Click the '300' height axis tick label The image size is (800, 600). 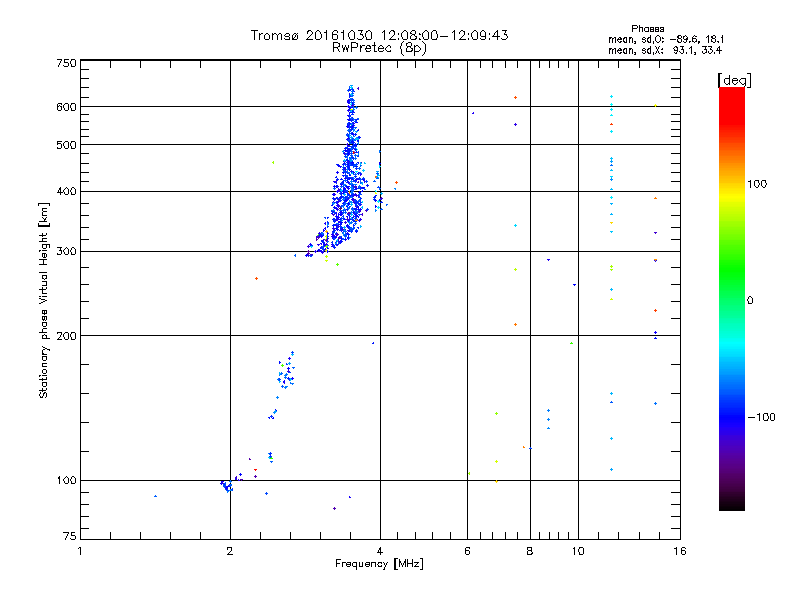(67, 252)
